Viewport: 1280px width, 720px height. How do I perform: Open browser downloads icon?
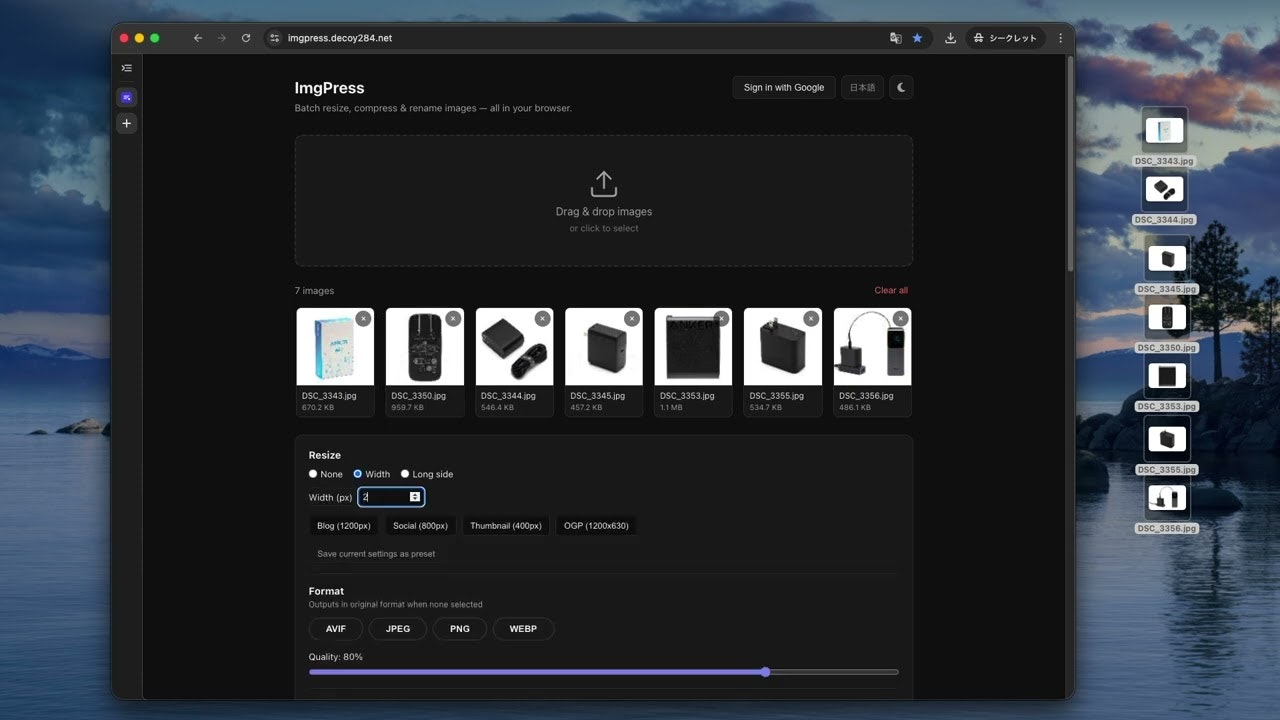950,38
